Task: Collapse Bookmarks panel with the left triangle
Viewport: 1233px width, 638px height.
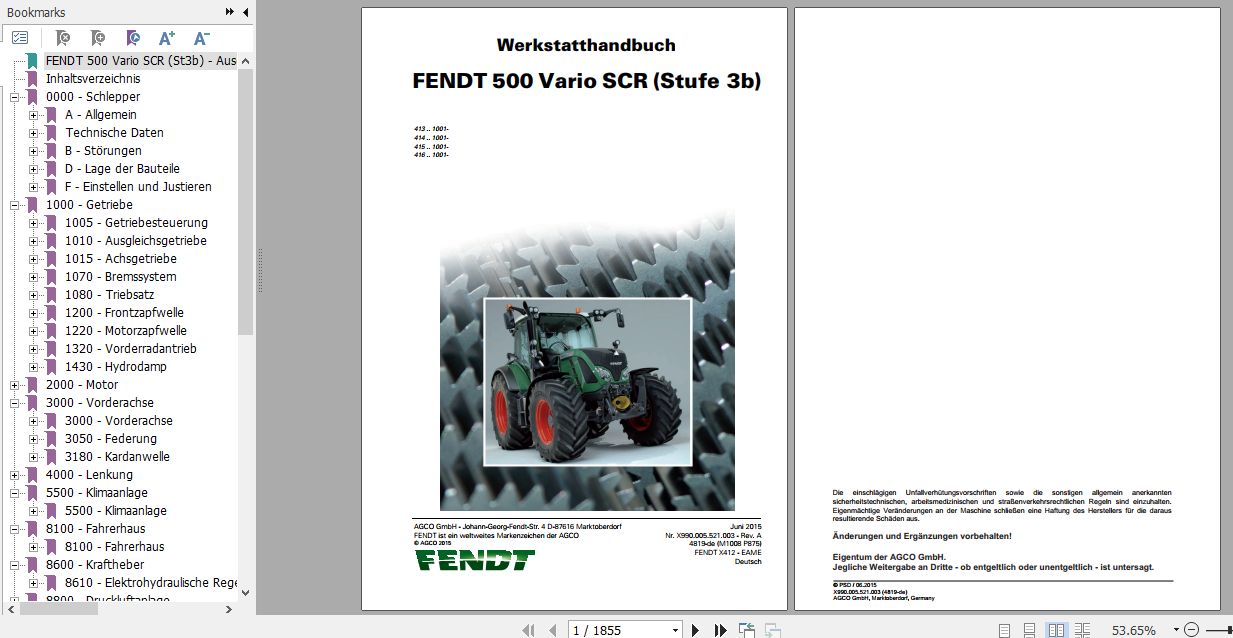Action: pos(244,12)
